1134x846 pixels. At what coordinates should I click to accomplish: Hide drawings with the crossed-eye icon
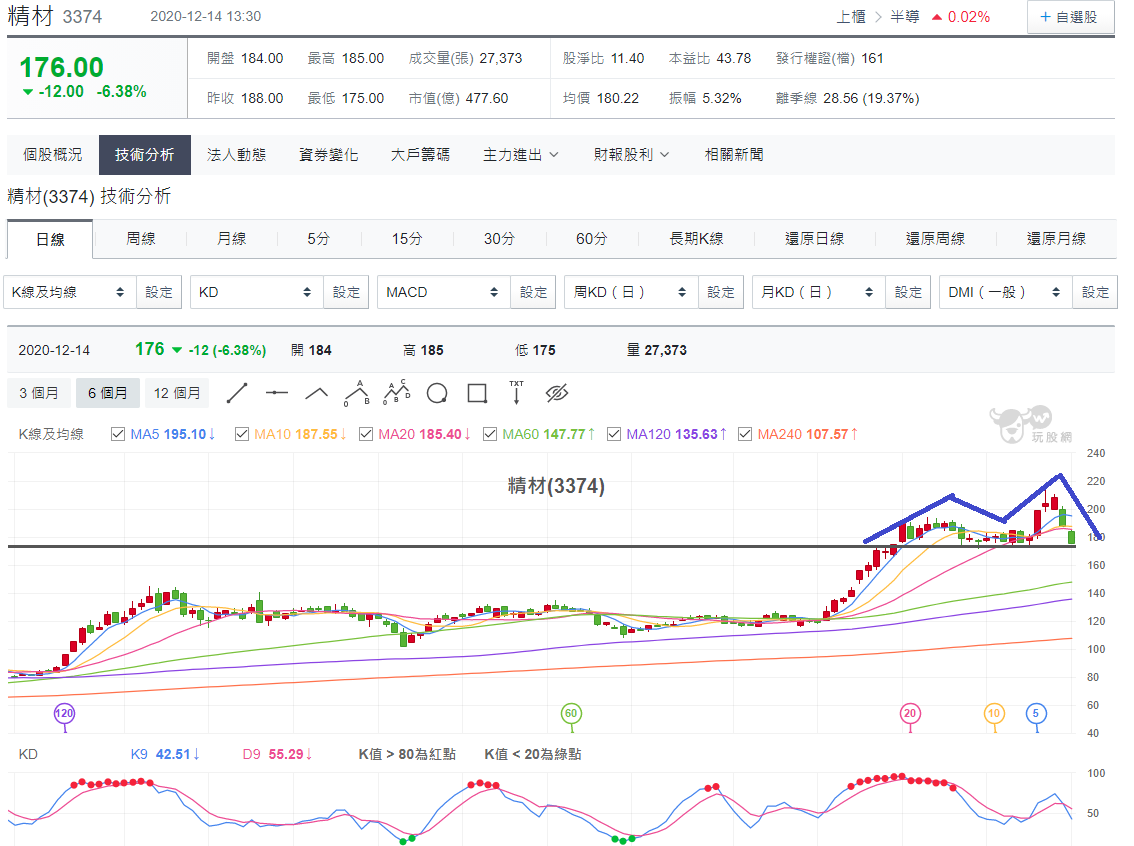coord(557,393)
